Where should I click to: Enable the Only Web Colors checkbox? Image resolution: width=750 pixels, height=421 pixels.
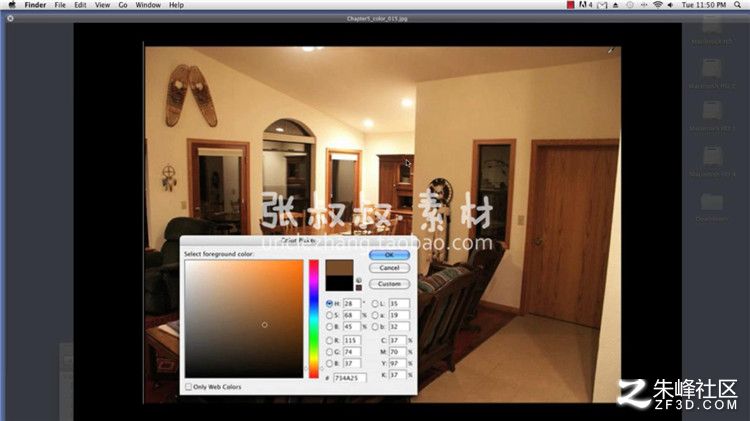188,387
